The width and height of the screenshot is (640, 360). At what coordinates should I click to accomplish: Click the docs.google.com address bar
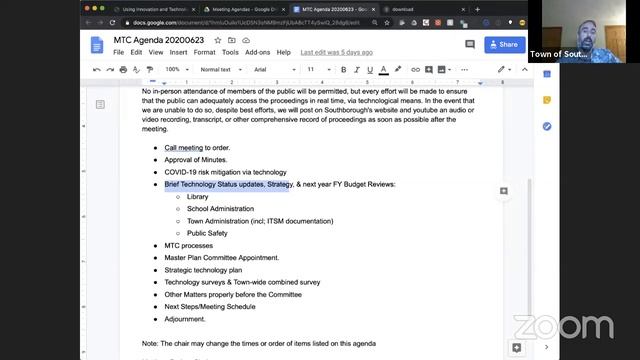(x=246, y=23)
